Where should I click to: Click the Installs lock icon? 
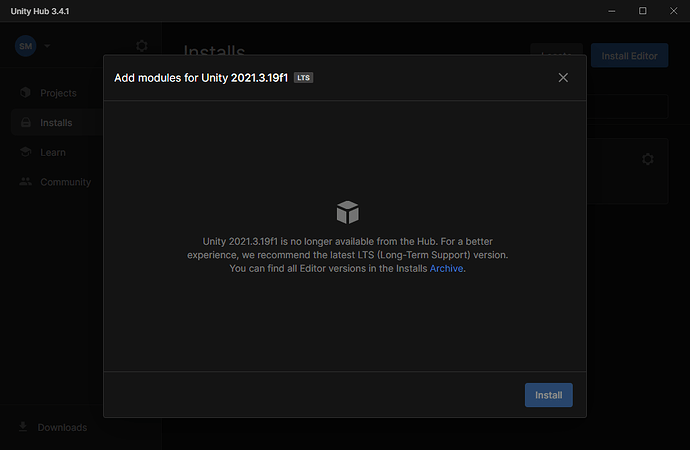(26, 122)
